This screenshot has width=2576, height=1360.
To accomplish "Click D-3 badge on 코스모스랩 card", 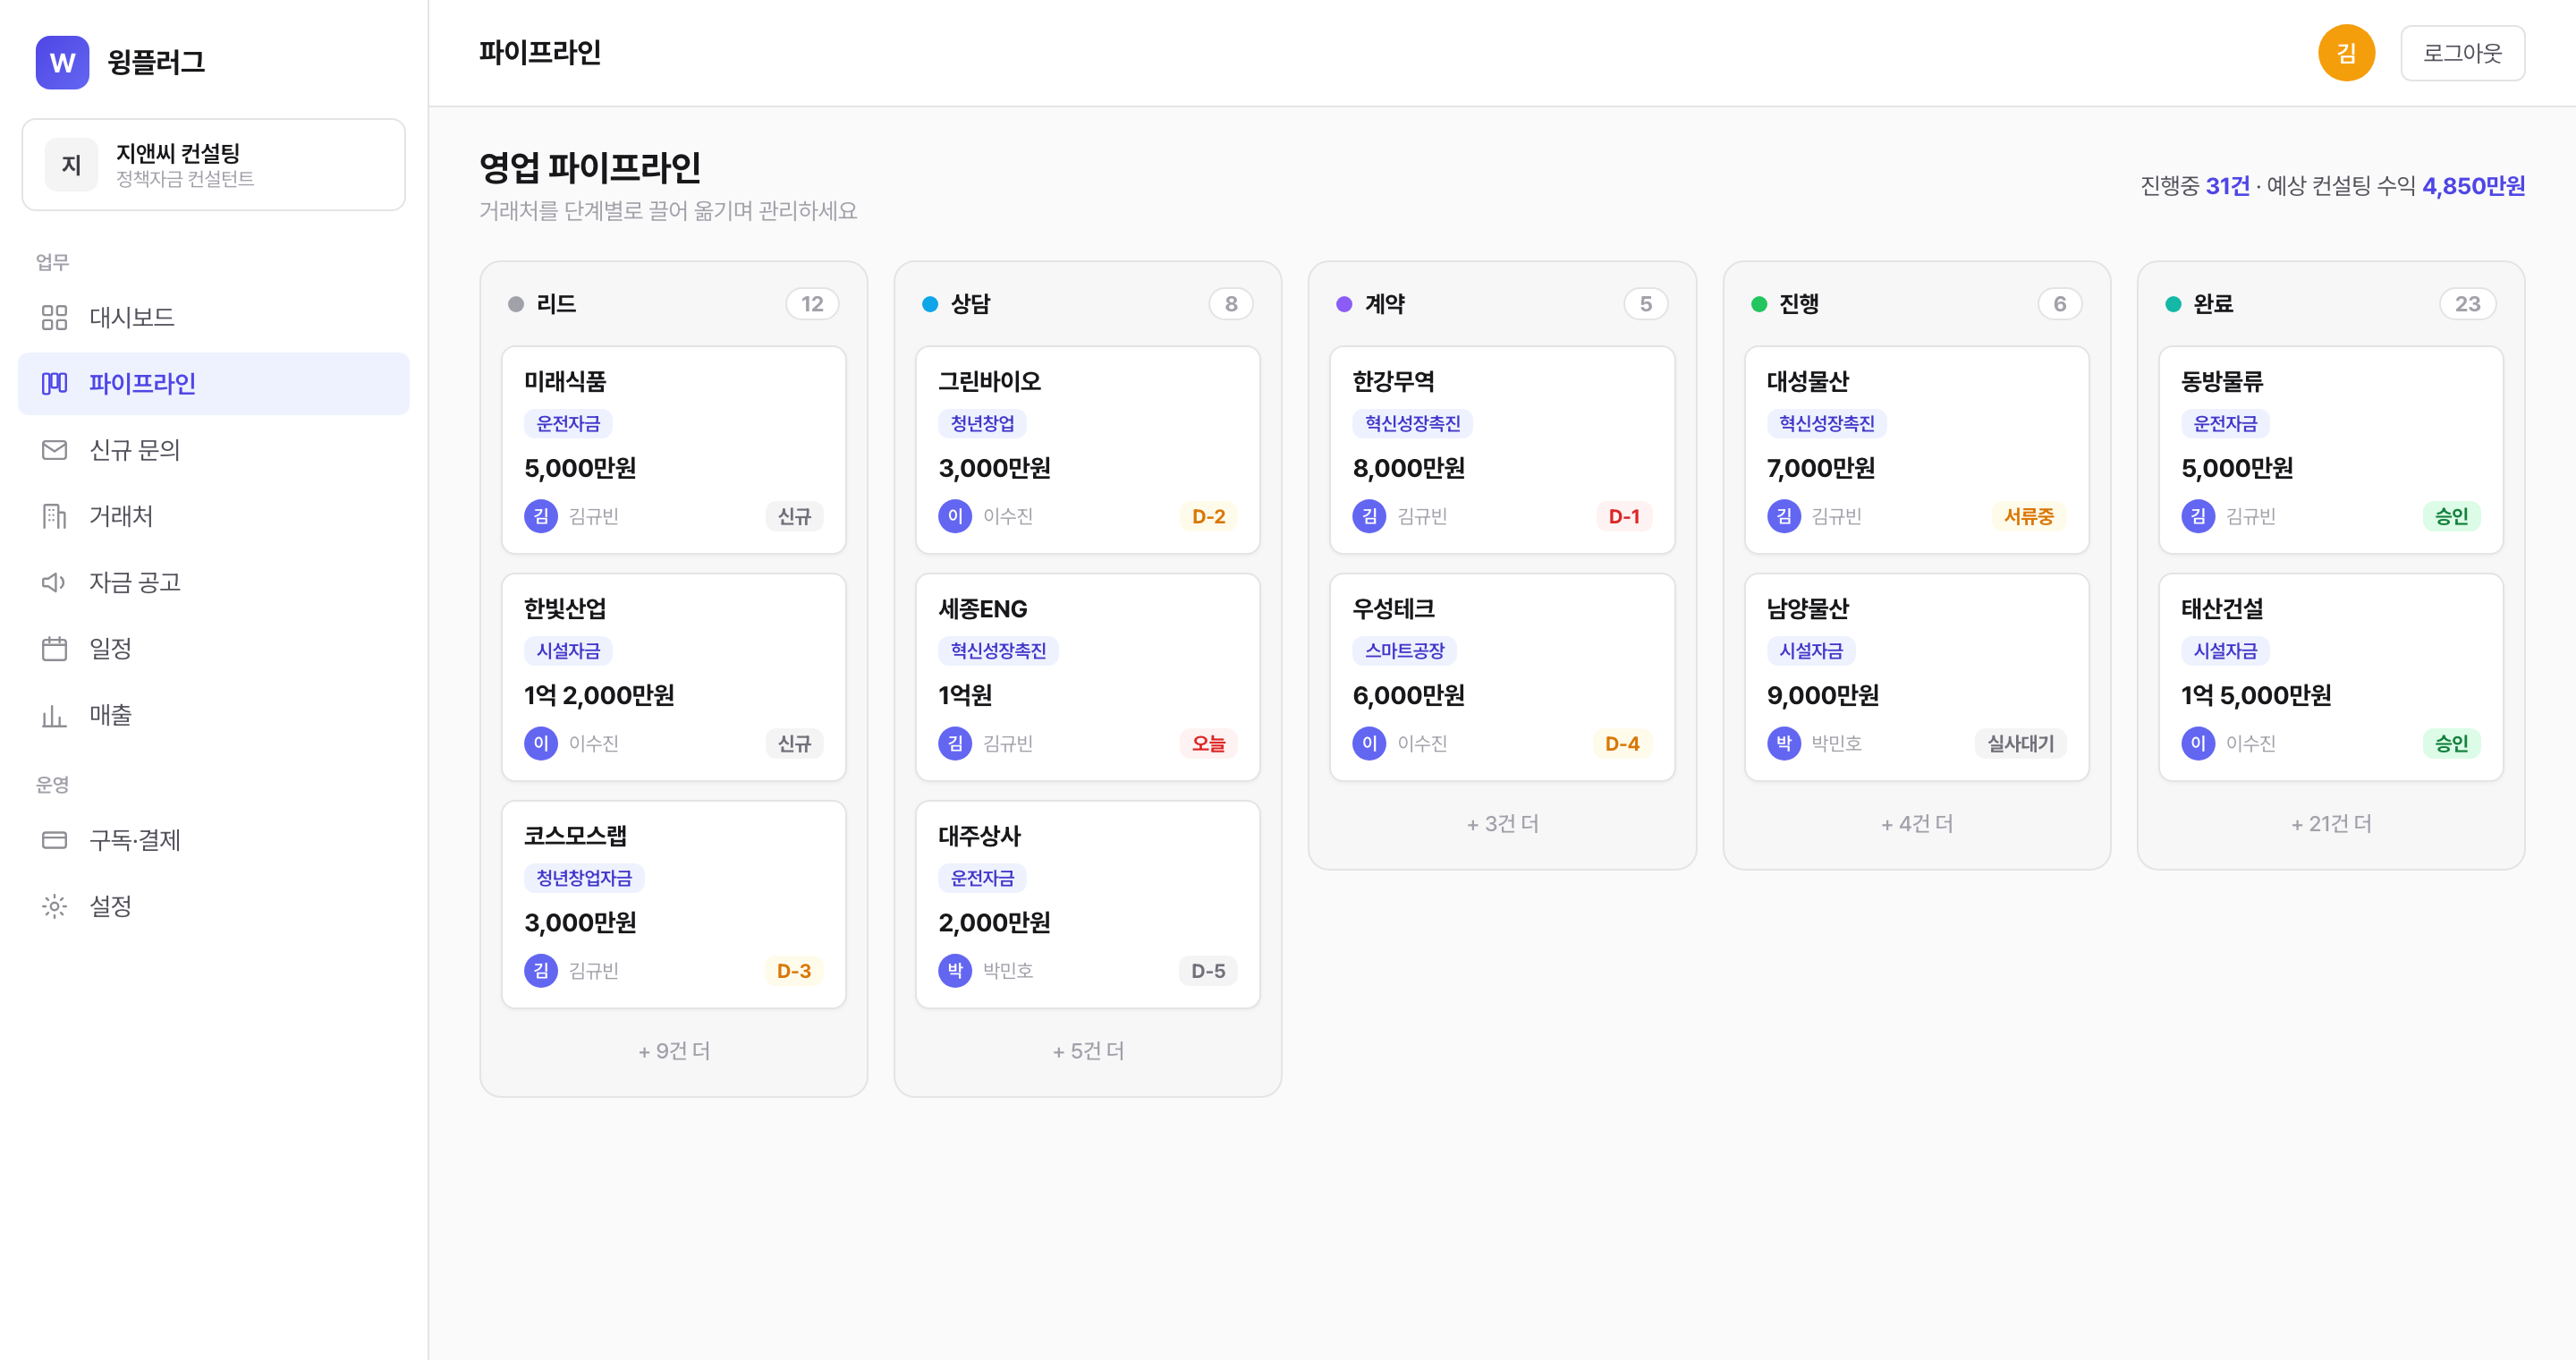I will [794, 970].
